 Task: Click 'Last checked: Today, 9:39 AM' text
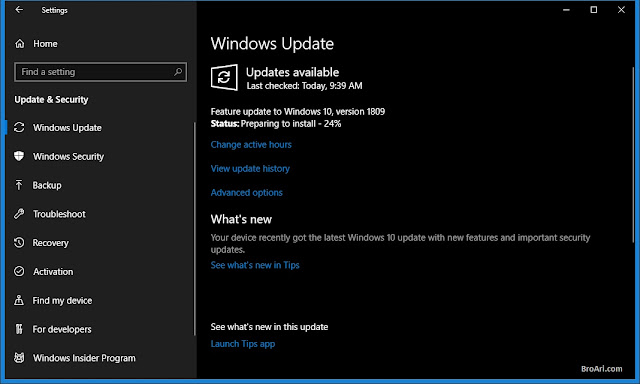click(x=304, y=86)
